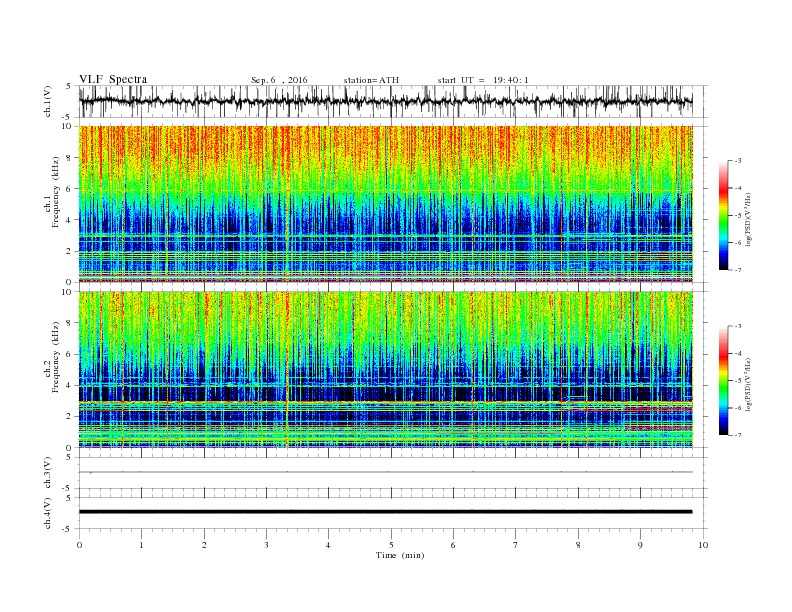
Task: Click time axis tick label "1"
Action: [141, 545]
